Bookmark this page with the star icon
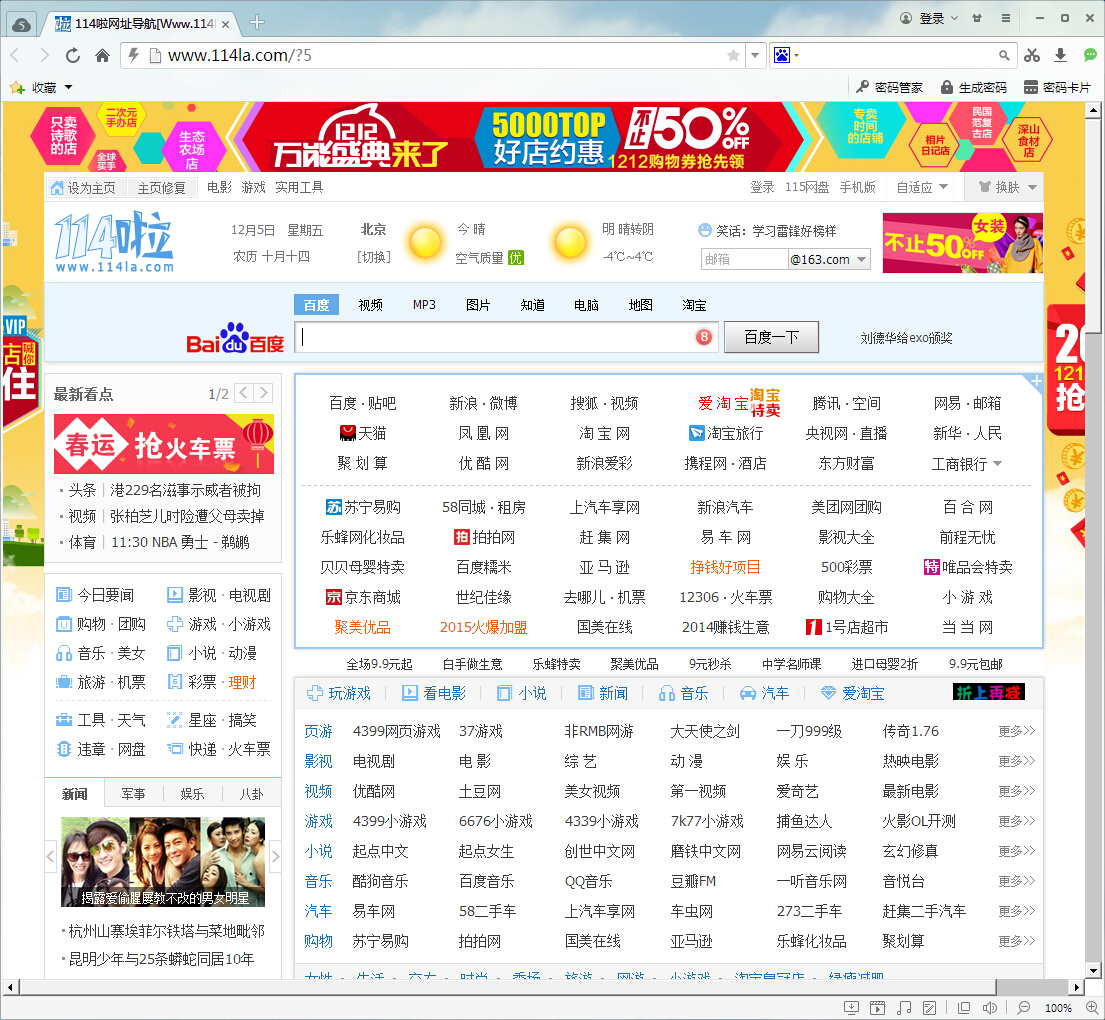This screenshot has height=1020, width=1105. pyautogui.click(x=733, y=56)
